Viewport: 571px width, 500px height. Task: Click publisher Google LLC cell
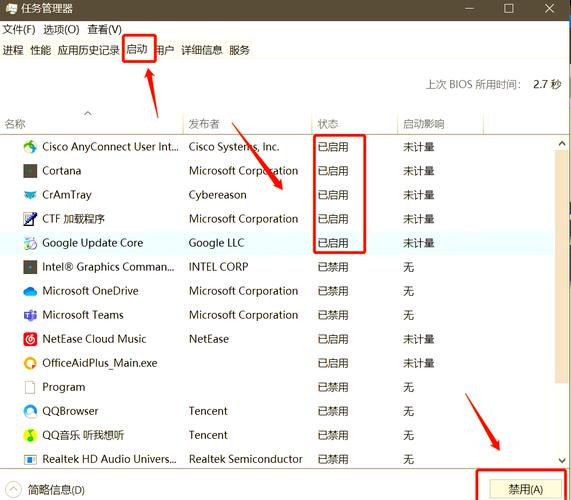(x=216, y=243)
